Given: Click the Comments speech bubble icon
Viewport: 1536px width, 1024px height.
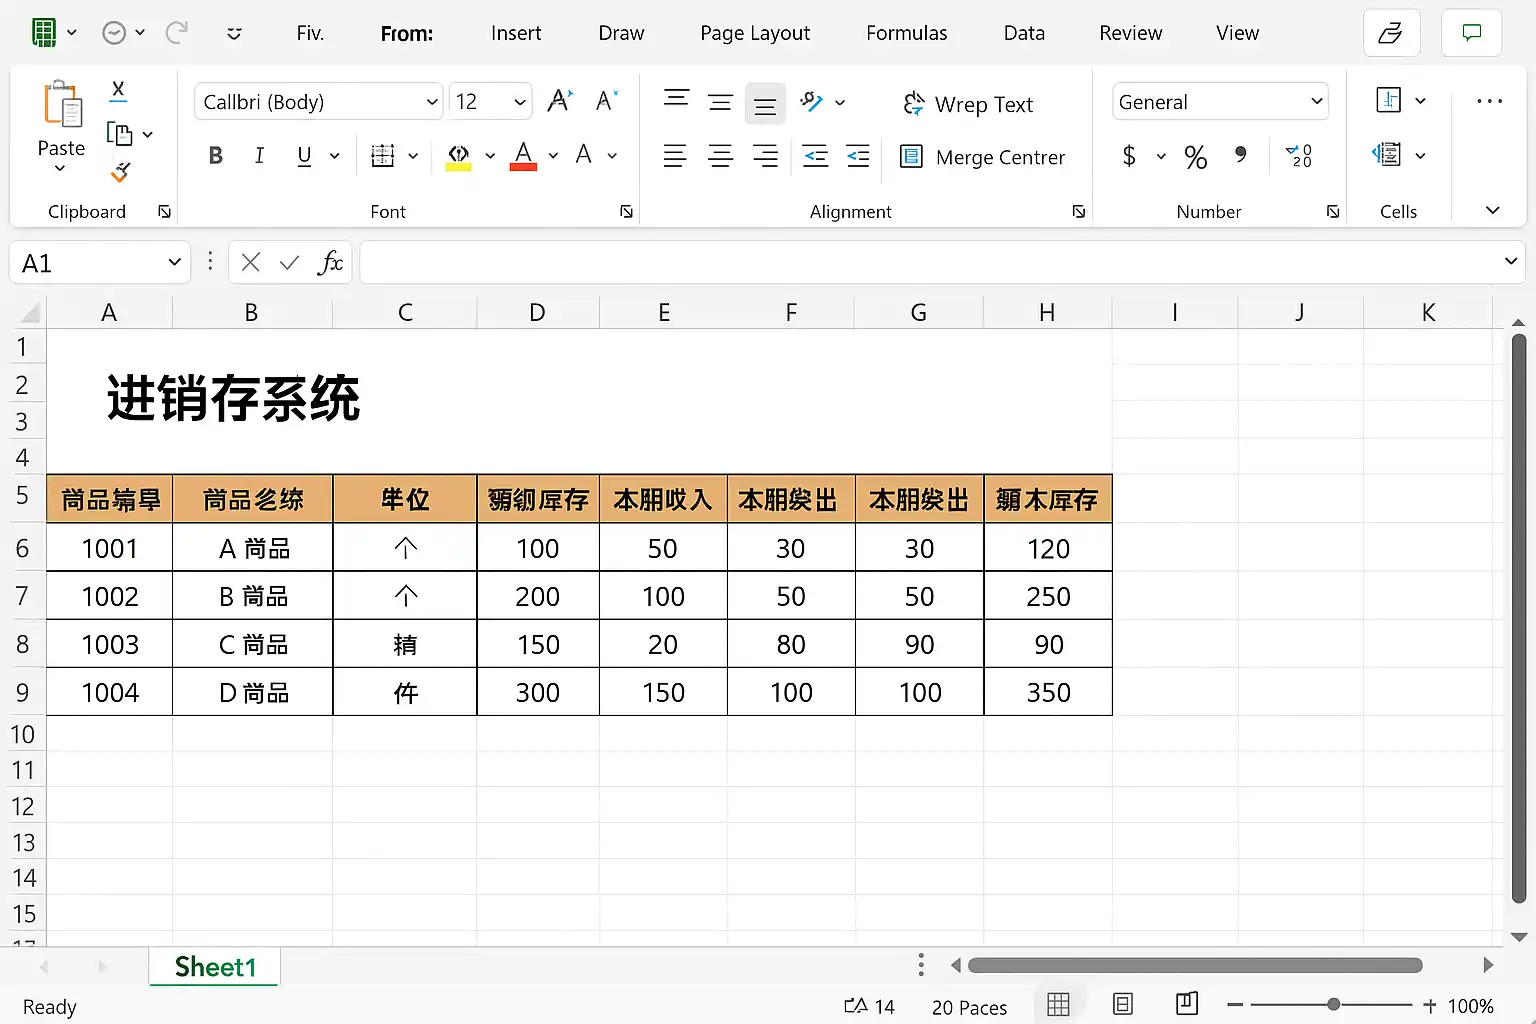Looking at the screenshot, I should [1471, 33].
